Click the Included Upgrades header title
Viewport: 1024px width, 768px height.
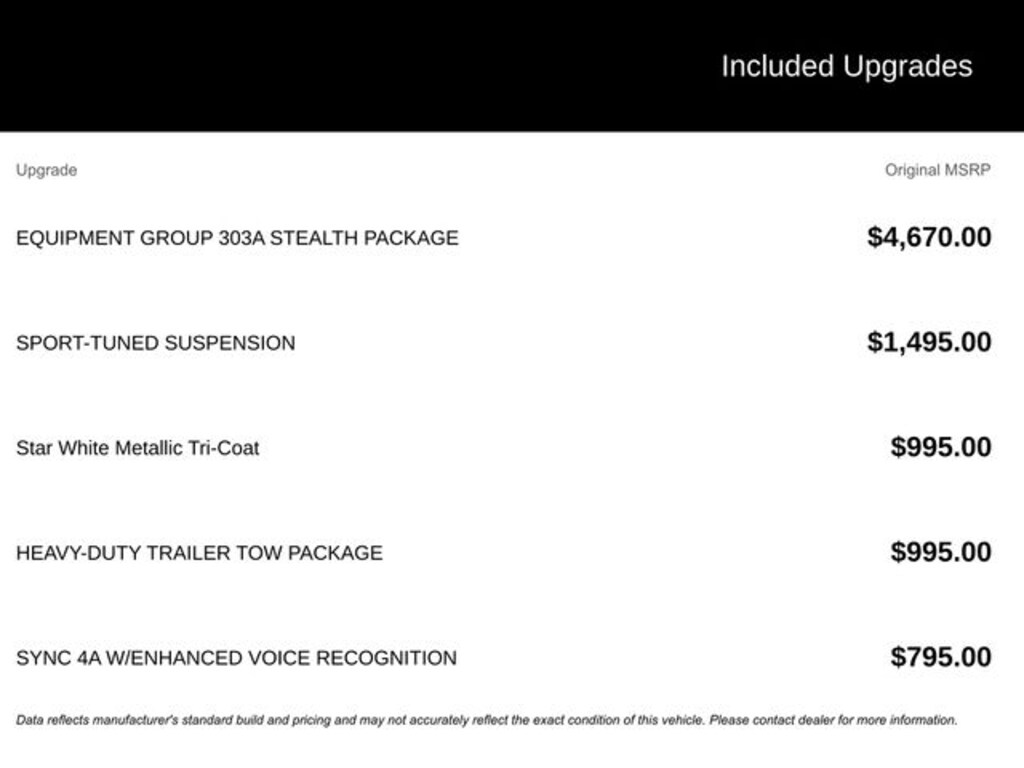point(846,67)
